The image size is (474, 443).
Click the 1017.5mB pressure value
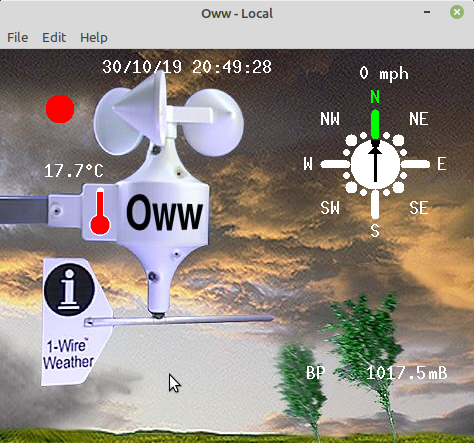click(x=407, y=373)
